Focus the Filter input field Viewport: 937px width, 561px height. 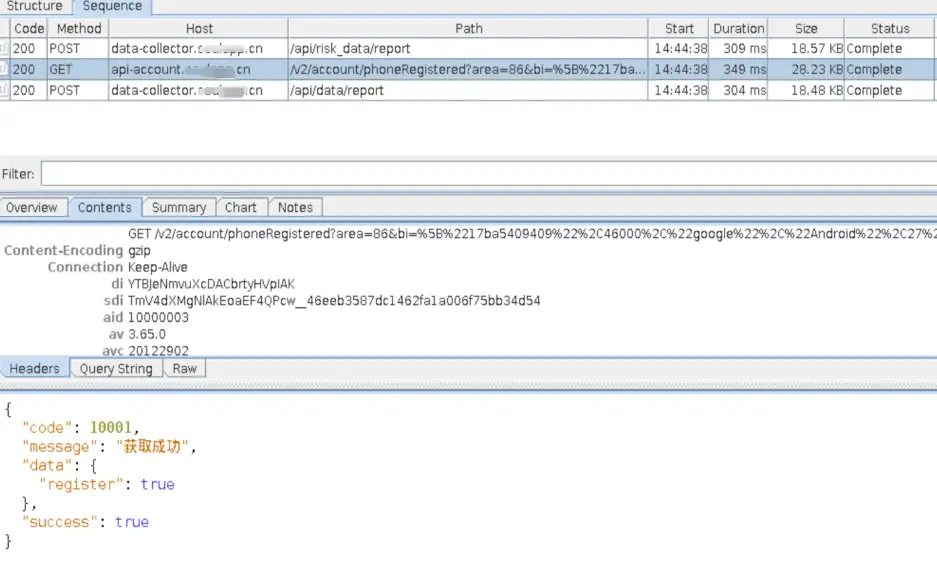489,174
